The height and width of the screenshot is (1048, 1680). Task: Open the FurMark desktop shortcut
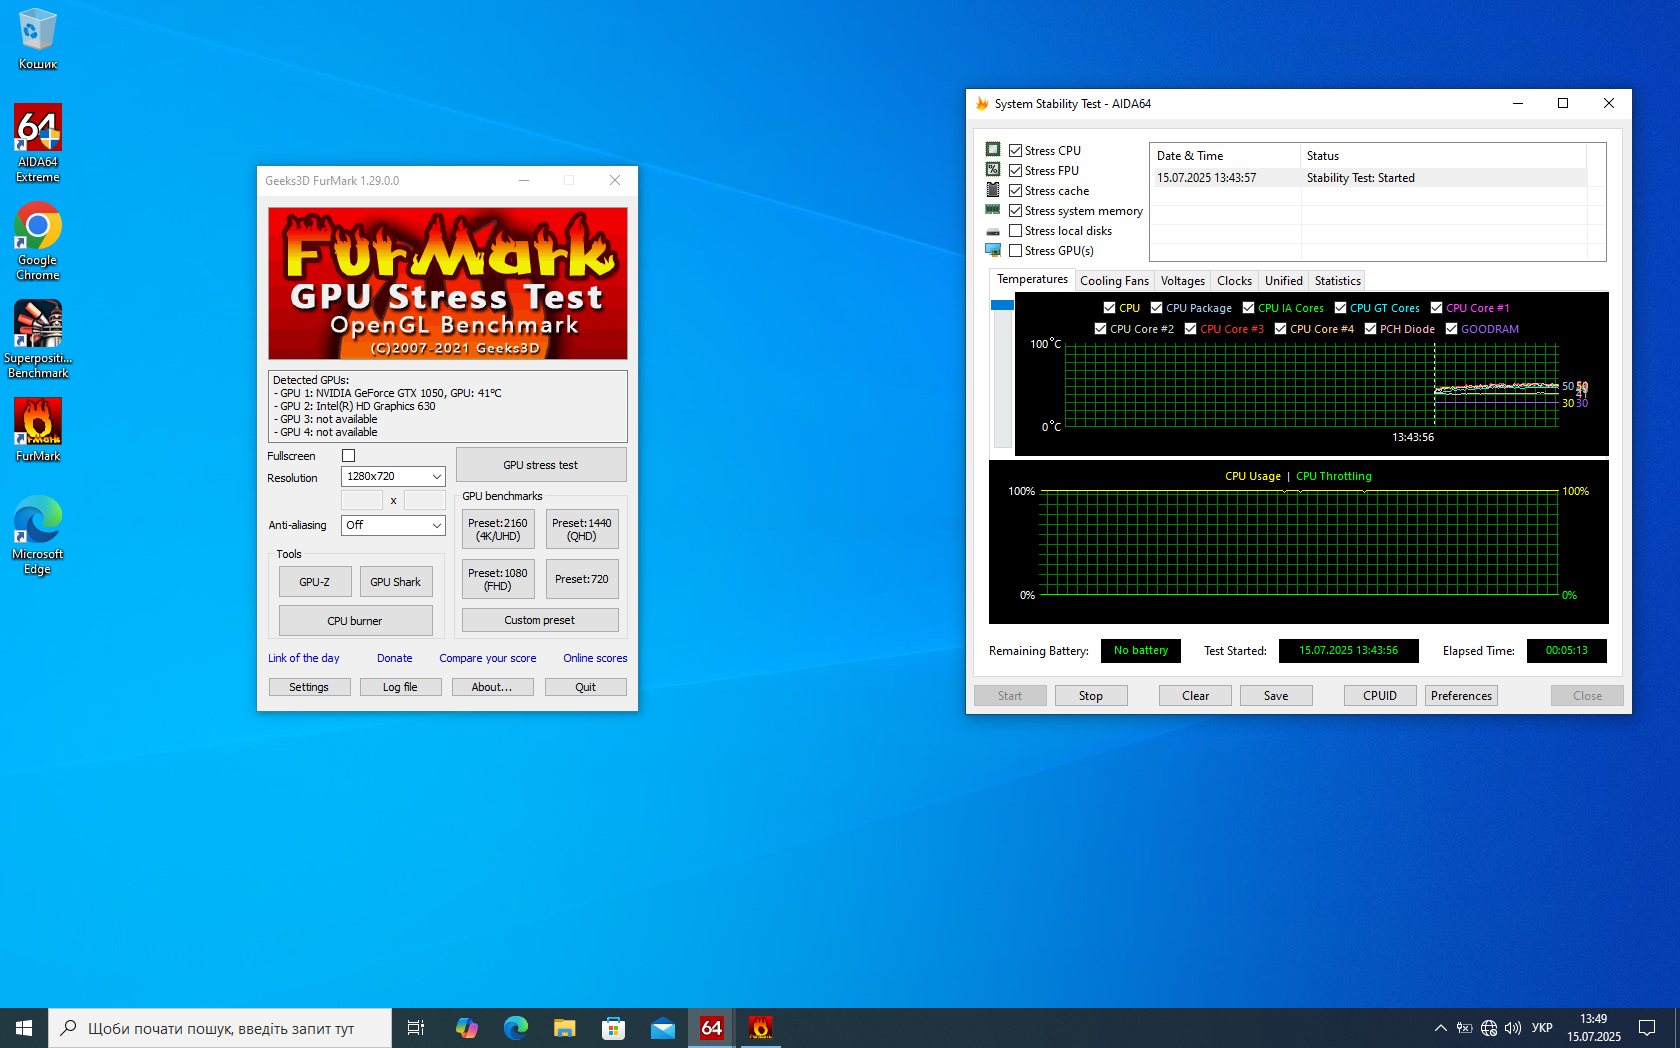coord(38,430)
